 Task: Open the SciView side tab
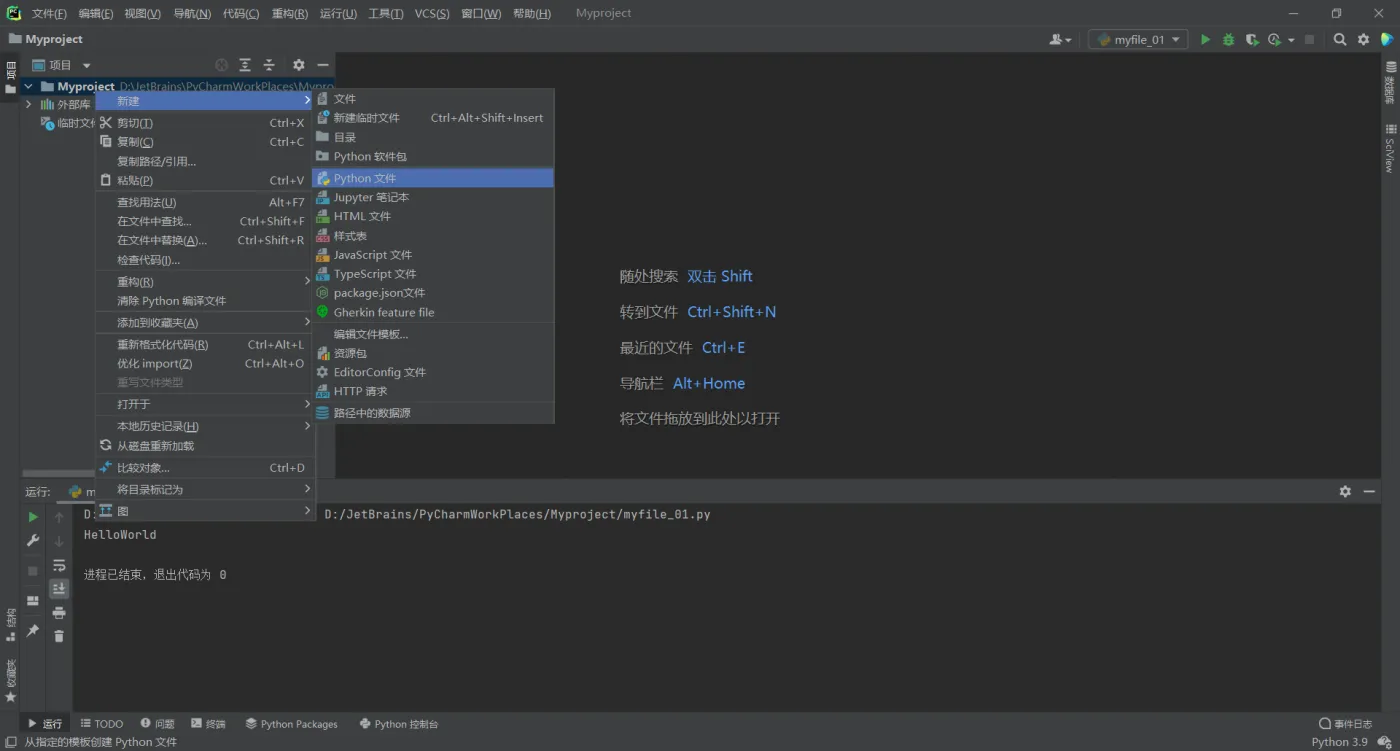click(x=1390, y=148)
